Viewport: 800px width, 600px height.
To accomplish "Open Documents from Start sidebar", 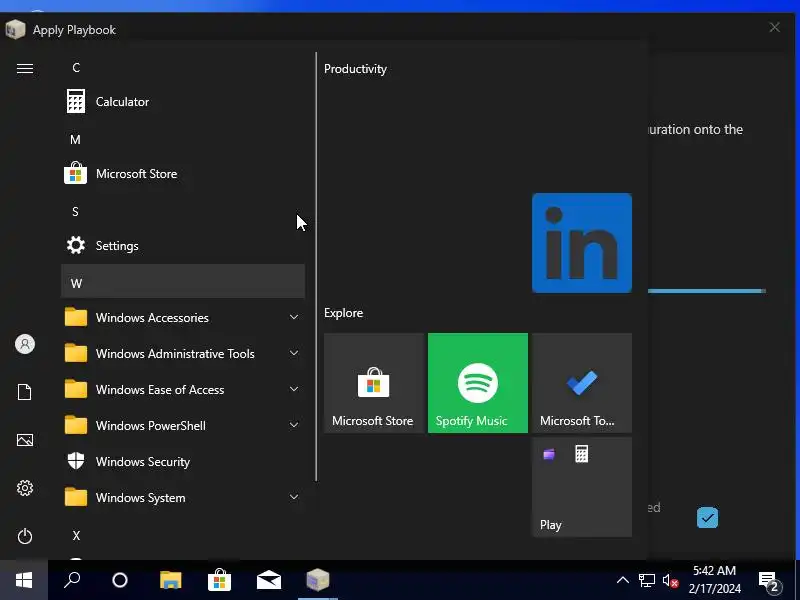I will [24, 392].
